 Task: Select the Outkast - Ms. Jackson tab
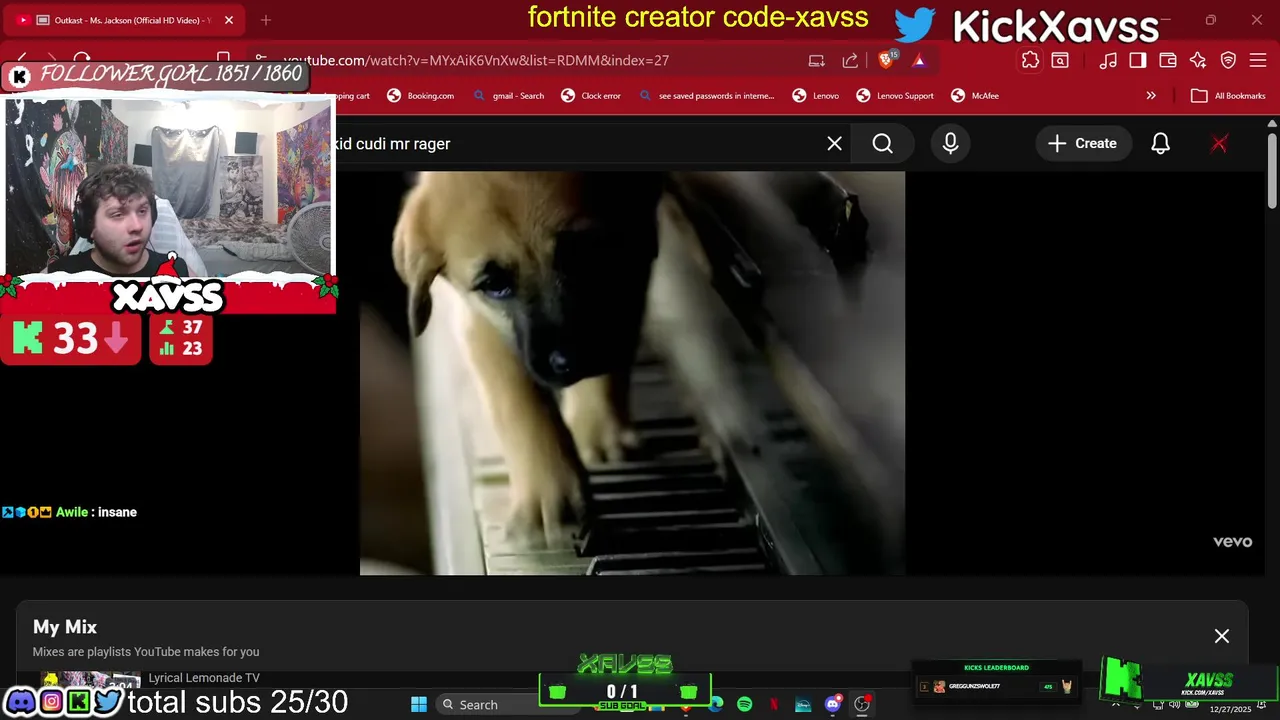tap(125, 20)
